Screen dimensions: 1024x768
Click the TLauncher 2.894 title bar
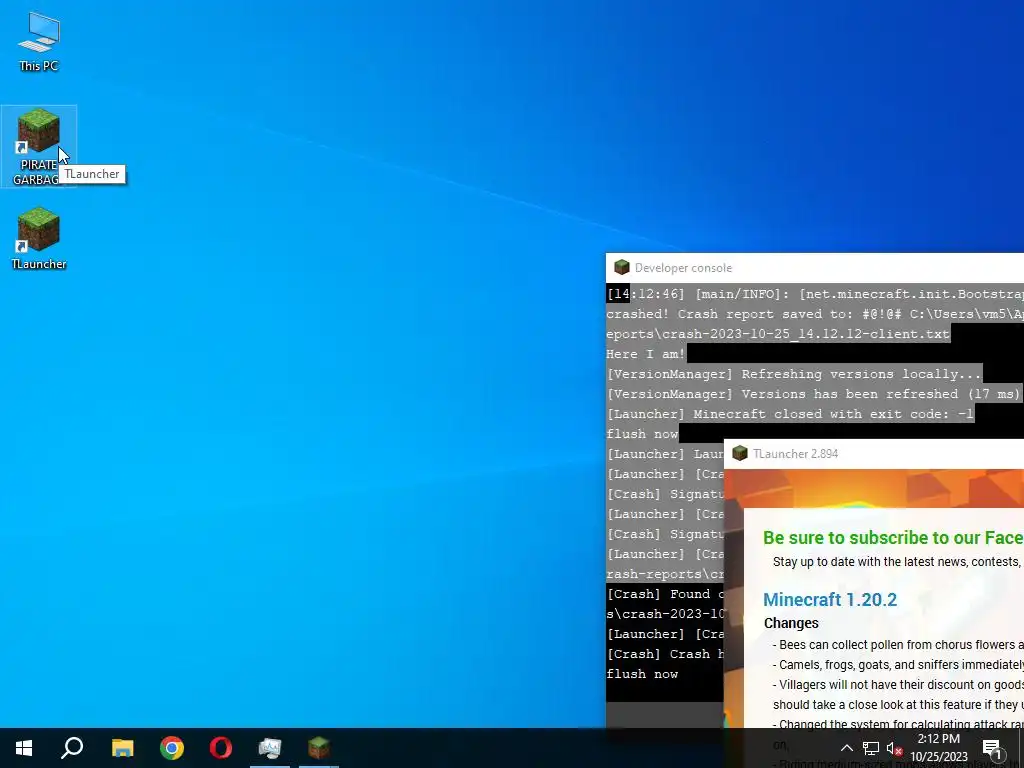tap(874, 453)
